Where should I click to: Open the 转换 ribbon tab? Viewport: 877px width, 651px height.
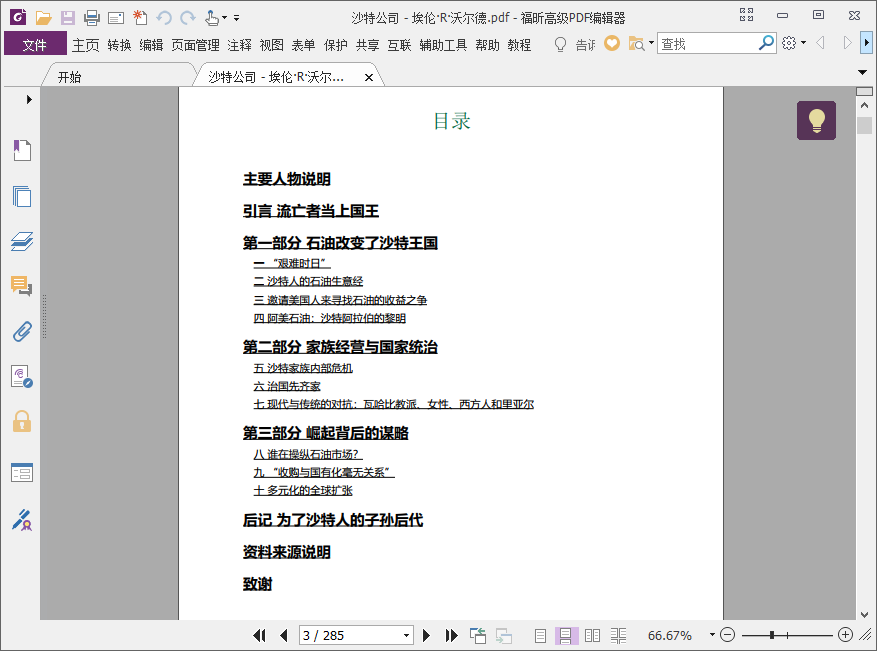pyautogui.click(x=119, y=45)
